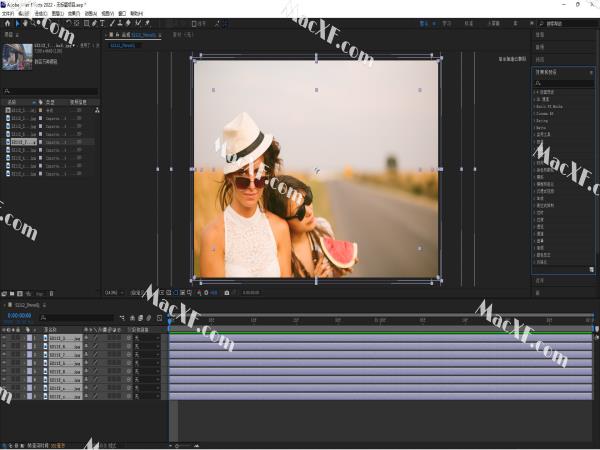Select the Selection arrow tool

[15, 23]
